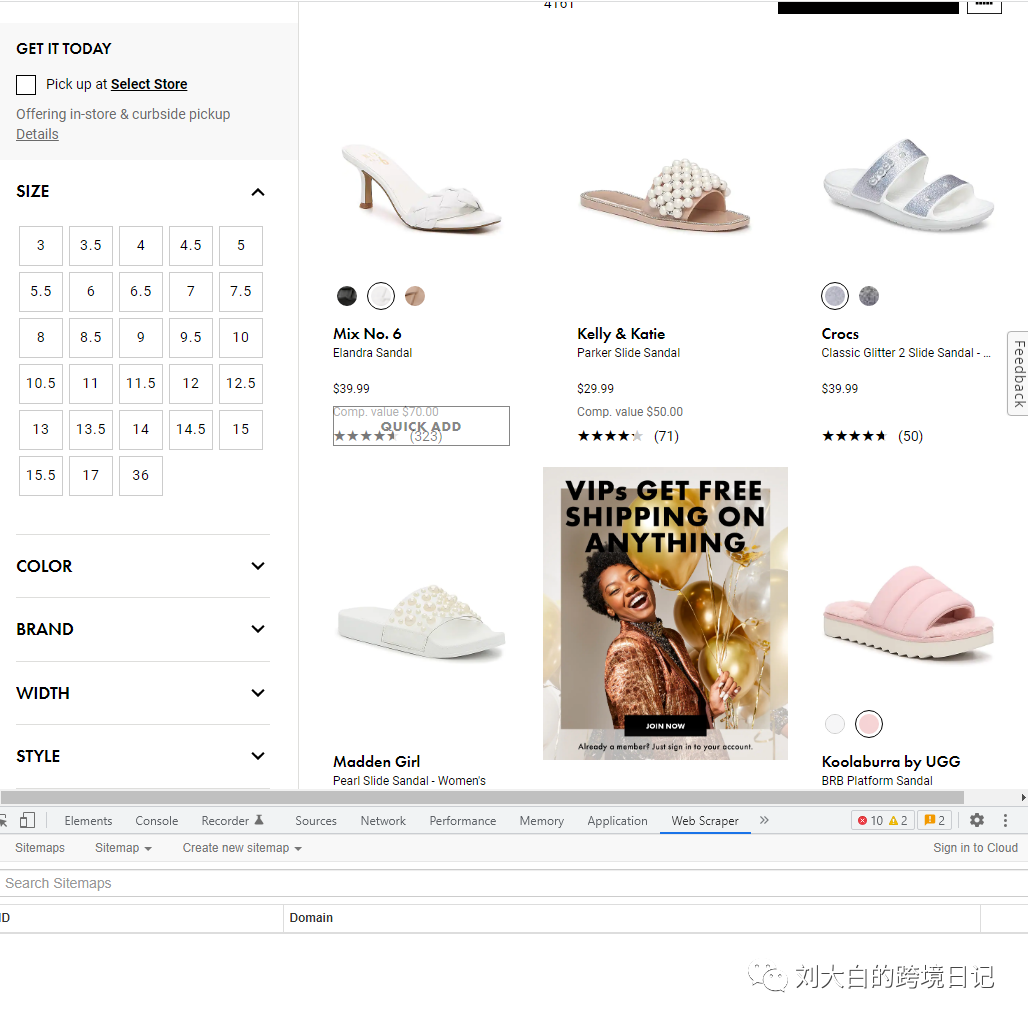Check the Pick up at store checkbox
The height and width of the screenshot is (1022, 1028).
tap(26, 85)
